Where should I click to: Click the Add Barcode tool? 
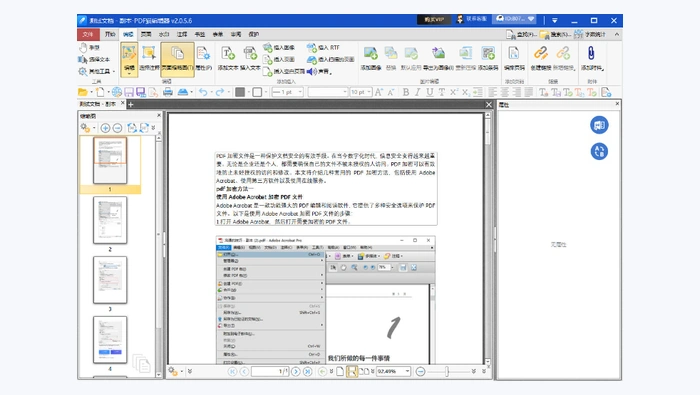pyautogui.click(x=488, y=59)
